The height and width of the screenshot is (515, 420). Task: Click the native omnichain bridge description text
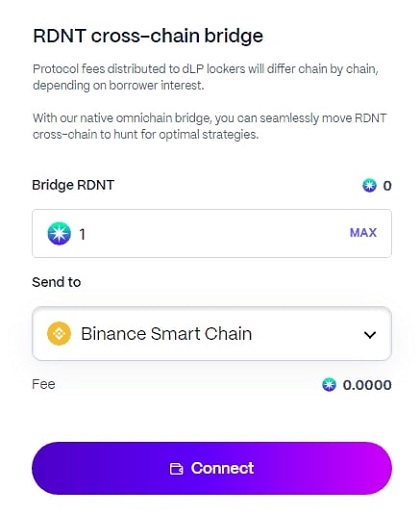[x=210, y=126]
